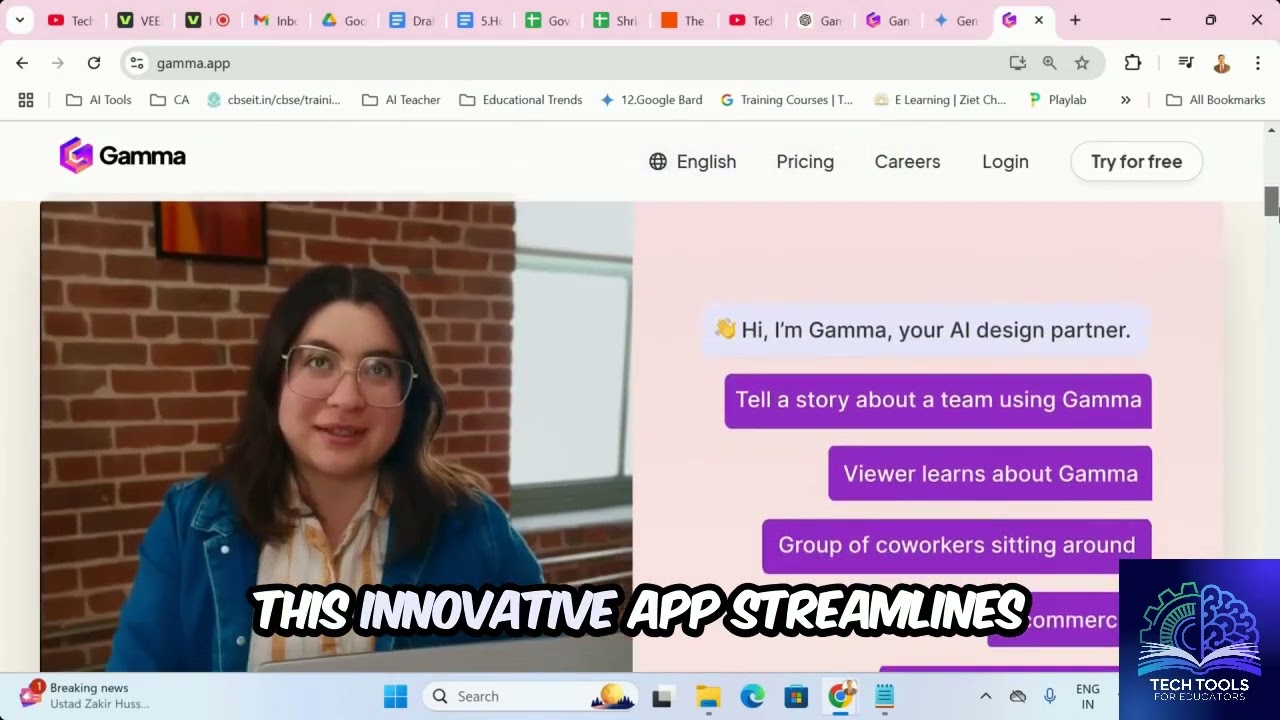1280x720 pixels.
Task: Switch to the Google Drive tab
Action: click(343, 20)
